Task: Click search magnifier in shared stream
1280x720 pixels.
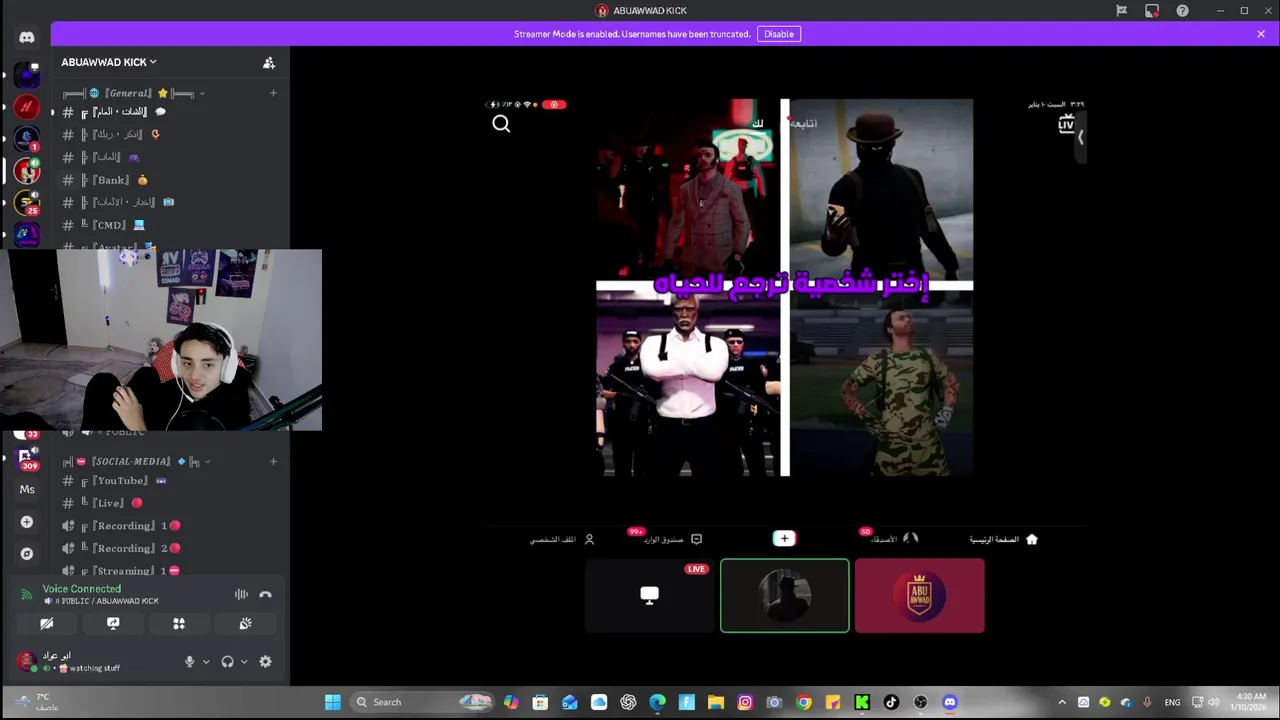Action: [x=501, y=124]
